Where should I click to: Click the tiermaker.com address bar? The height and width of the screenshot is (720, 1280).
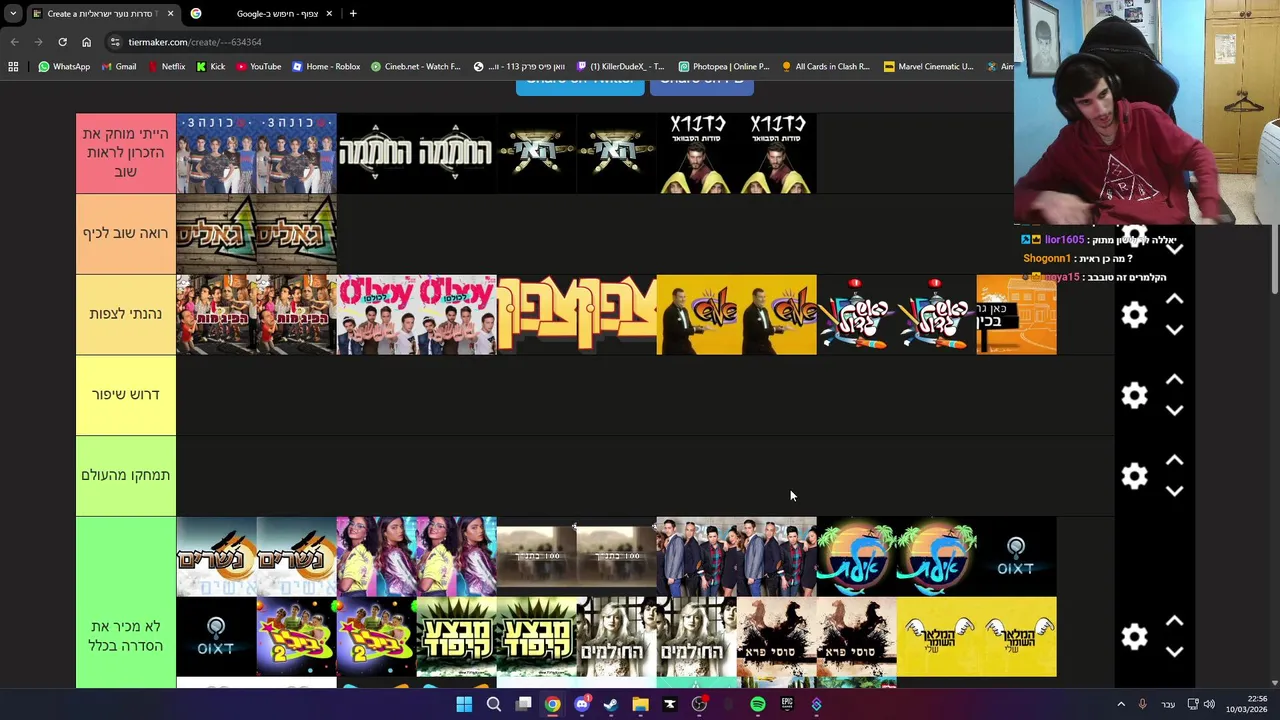pos(560,42)
